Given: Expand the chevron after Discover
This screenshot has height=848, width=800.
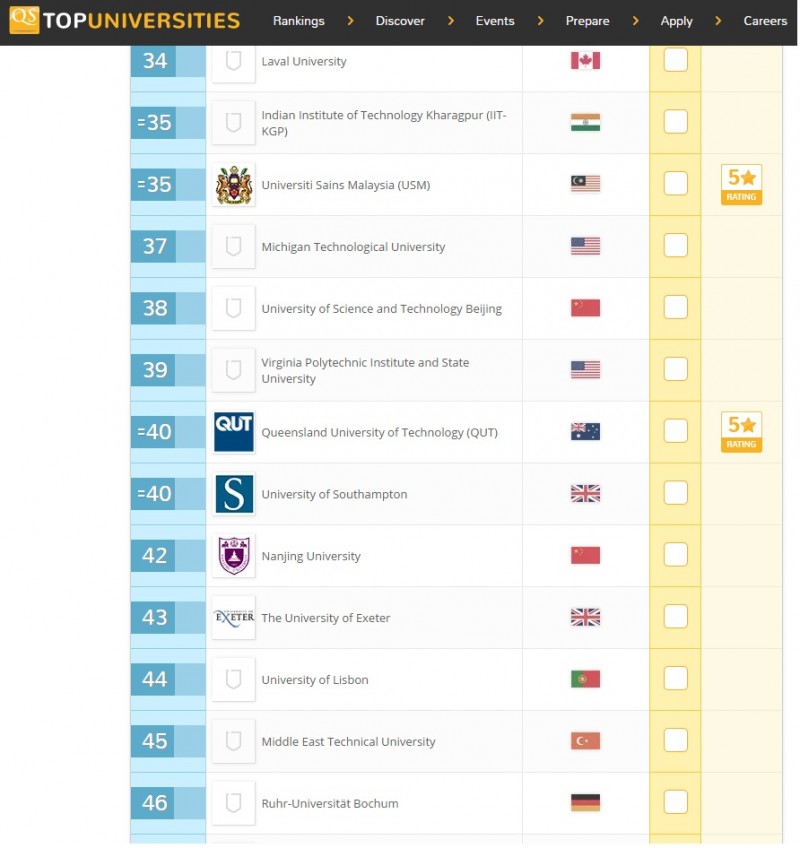Looking at the screenshot, I should [450, 21].
